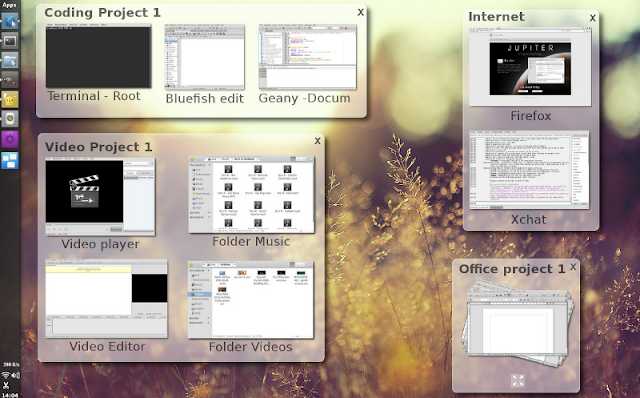Click the tools icon above the clock

pos(6,385)
